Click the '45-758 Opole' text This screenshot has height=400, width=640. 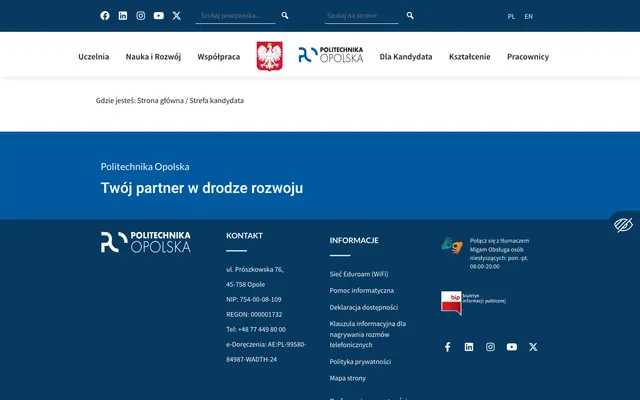[x=245, y=284]
